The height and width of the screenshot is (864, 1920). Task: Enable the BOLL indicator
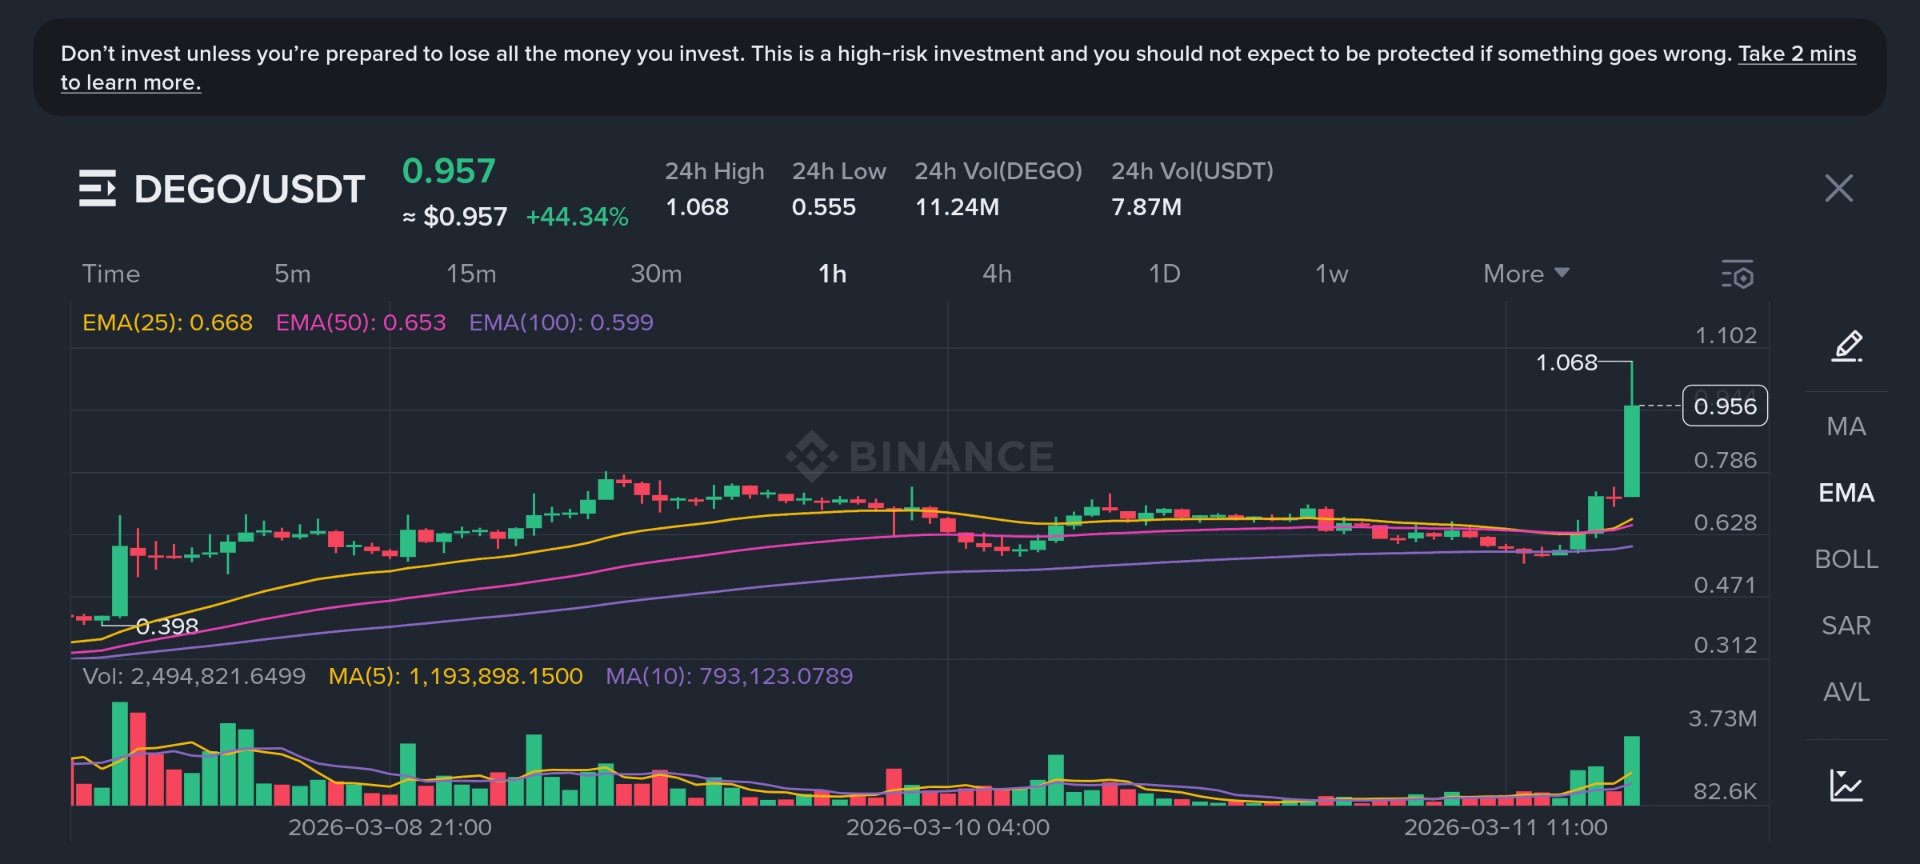coord(1845,559)
